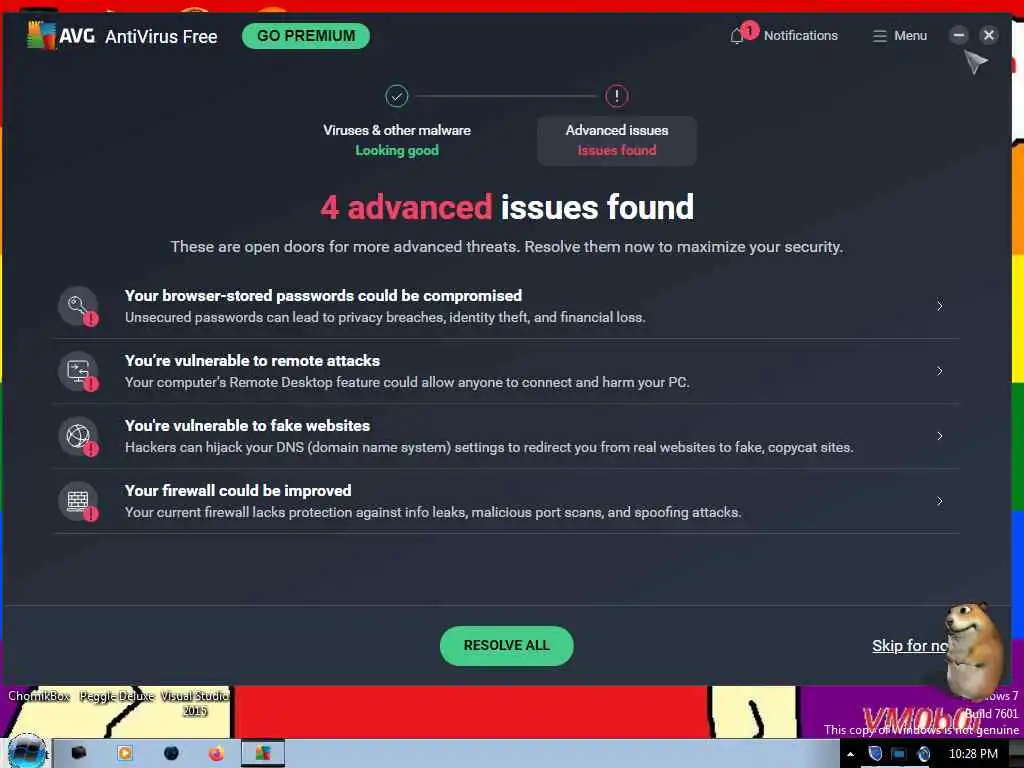Open the ChomikBox desktop shortcut
The height and width of the screenshot is (768, 1024).
pyautogui.click(x=39, y=696)
